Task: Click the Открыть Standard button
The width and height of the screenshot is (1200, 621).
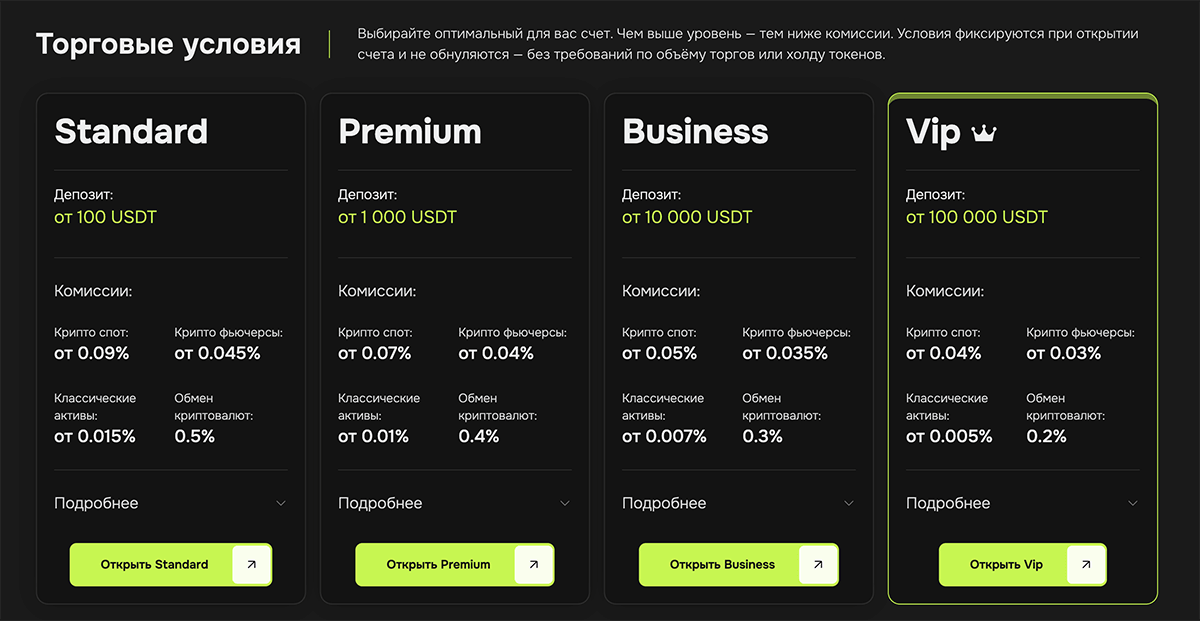Action: pyautogui.click(x=171, y=565)
